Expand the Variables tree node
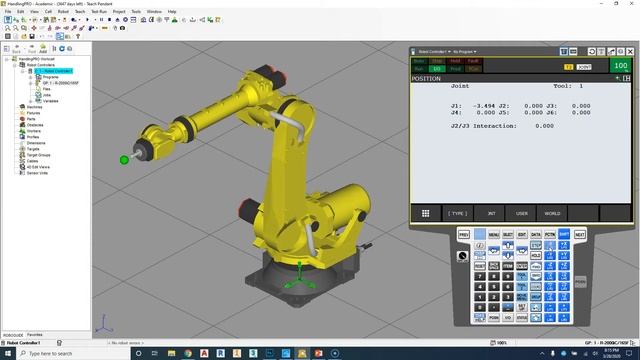This screenshot has width=640, height=360. click(x=31, y=101)
